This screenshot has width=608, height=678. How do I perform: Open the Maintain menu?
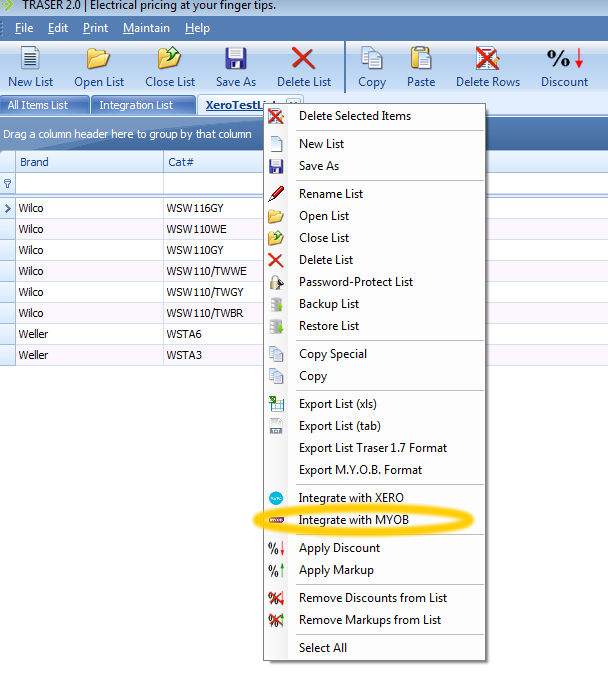(146, 28)
